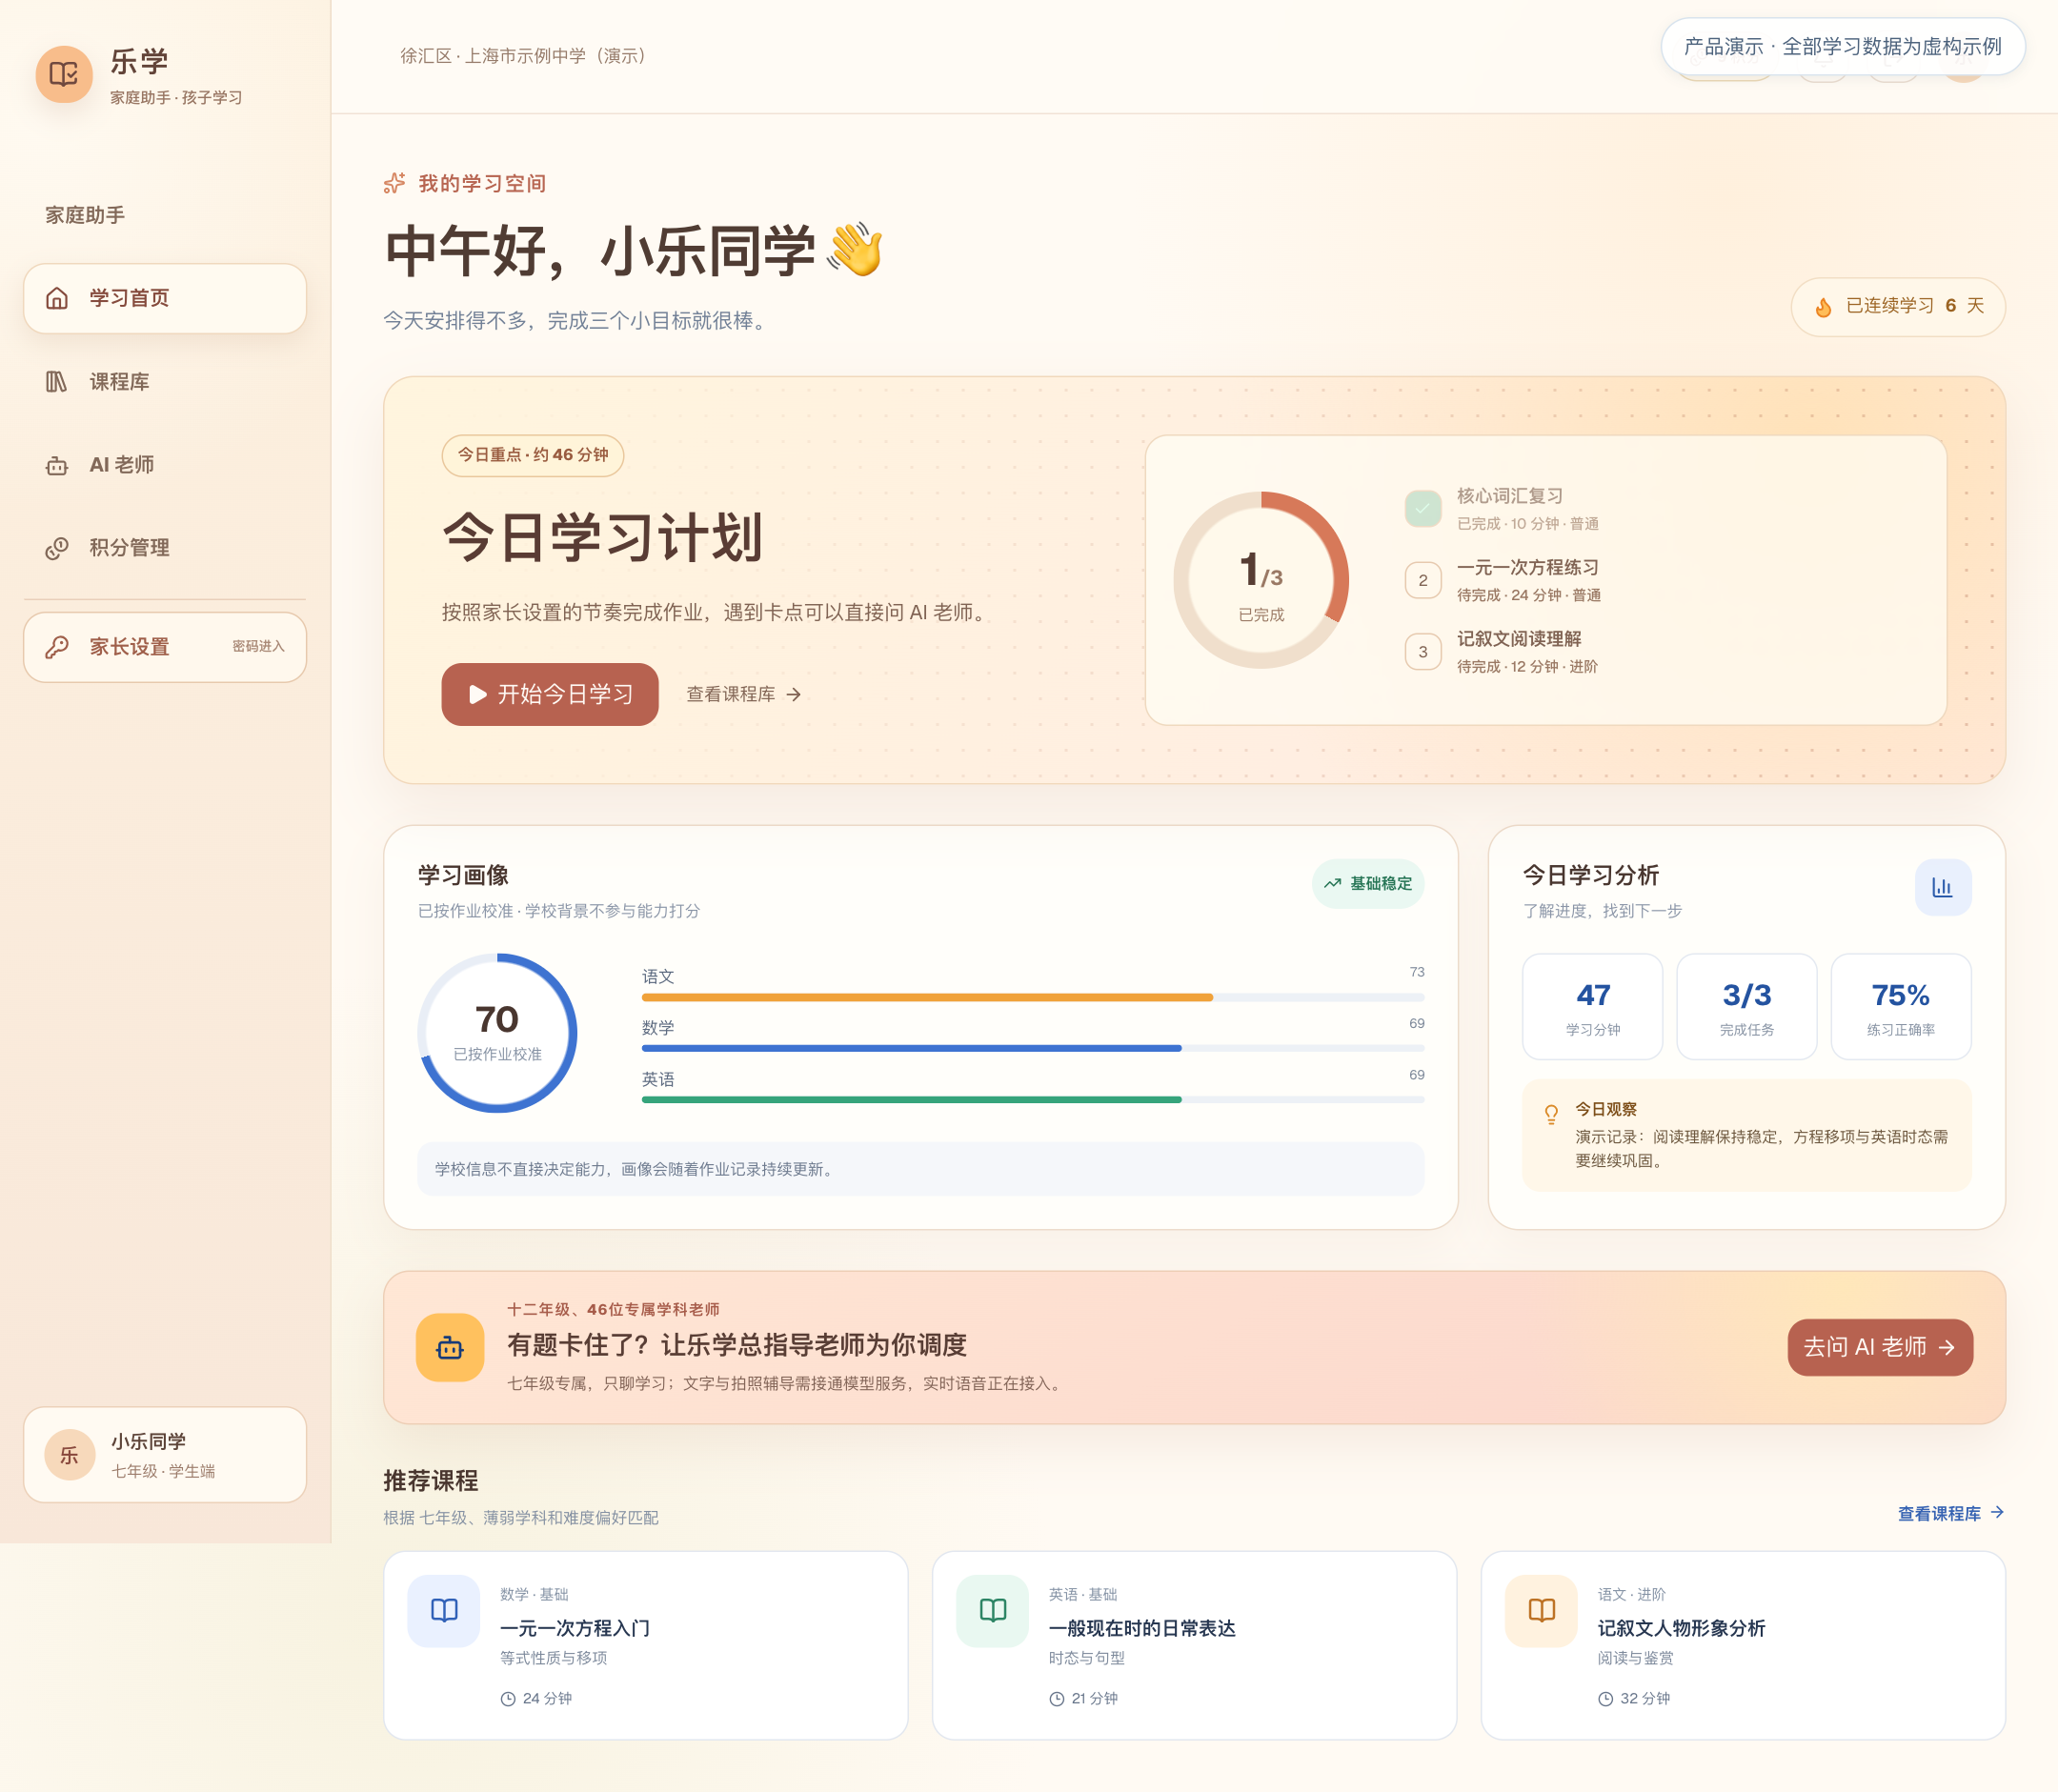Click the 产品演示 demo notice banner
The height and width of the screenshot is (1792, 2058).
pos(1843,46)
